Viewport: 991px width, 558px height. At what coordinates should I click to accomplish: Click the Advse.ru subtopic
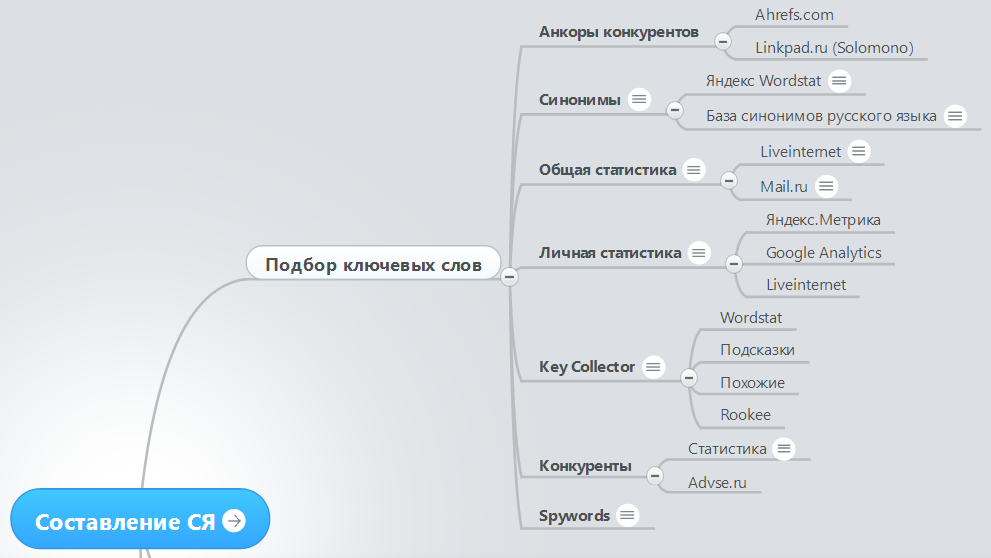(717, 483)
